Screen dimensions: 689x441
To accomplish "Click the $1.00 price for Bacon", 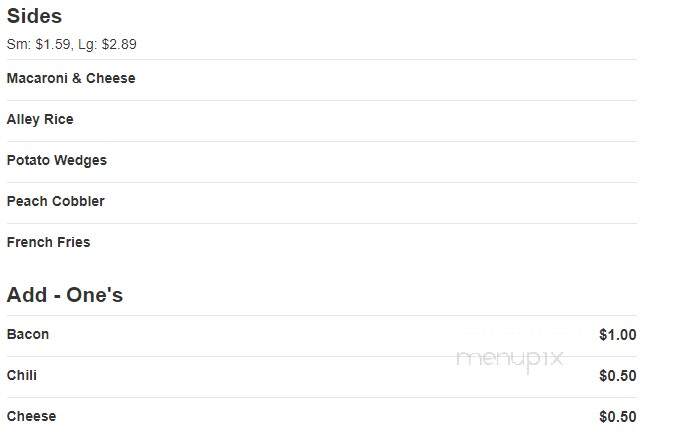I will 617,335.
